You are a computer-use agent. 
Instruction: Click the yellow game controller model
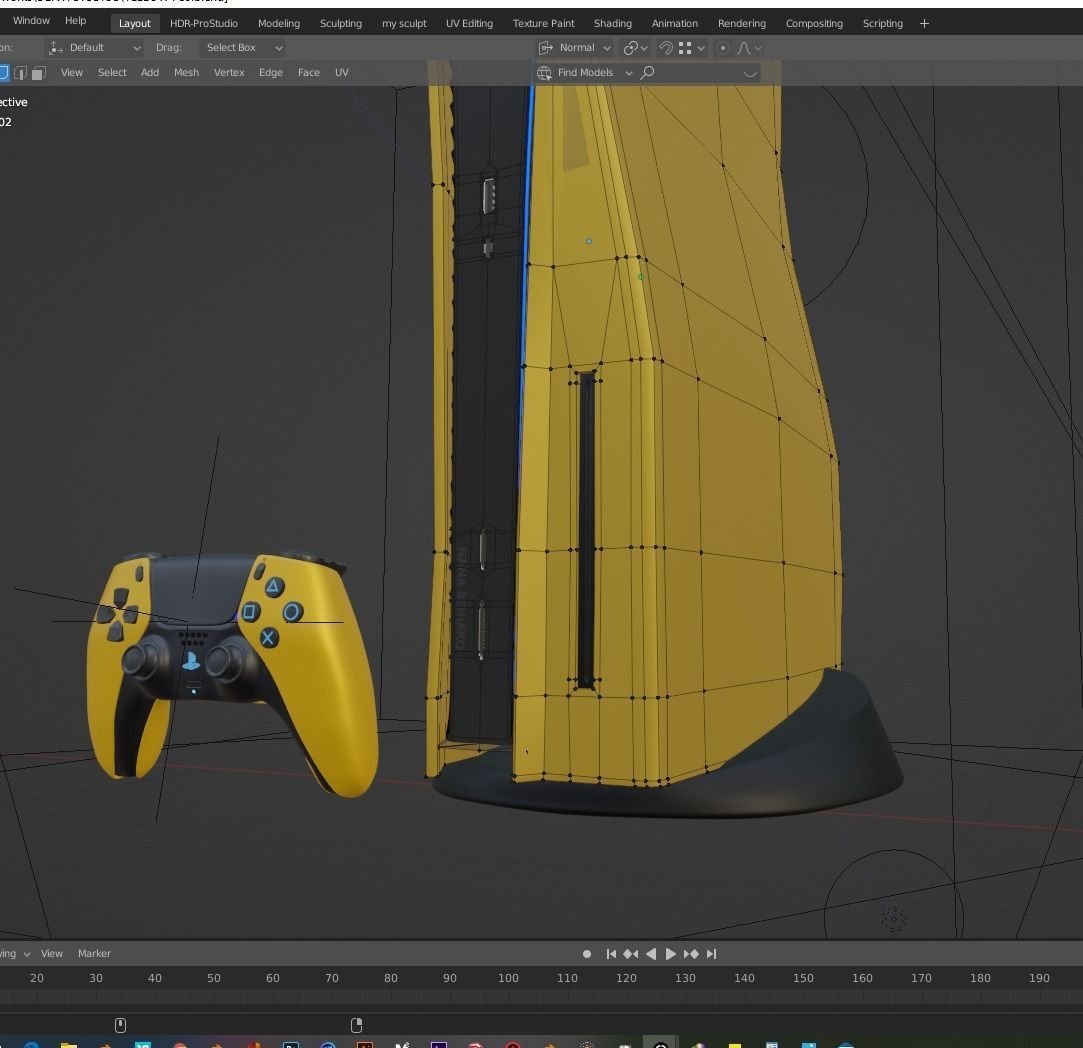(x=233, y=674)
